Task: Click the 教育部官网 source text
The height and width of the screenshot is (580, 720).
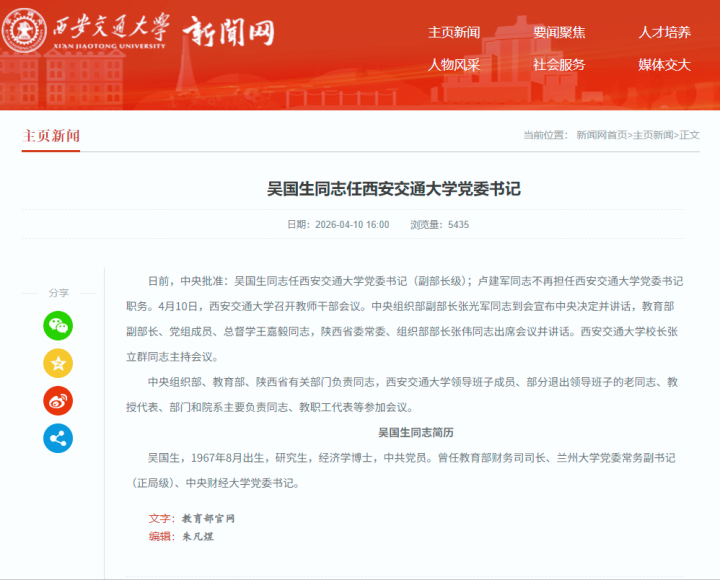Action: click(x=208, y=518)
